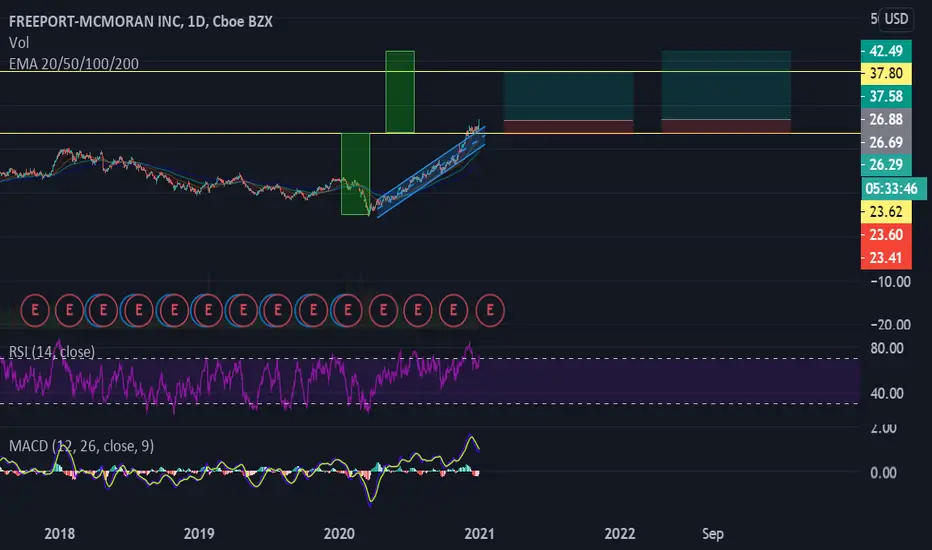Click the 26.88 grey price label
This screenshot has width=932, height=550.
(886, 120)
